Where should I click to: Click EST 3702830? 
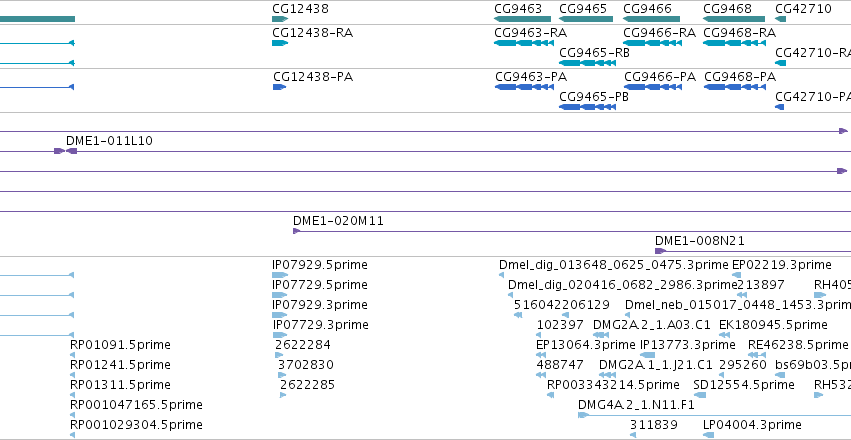click(282, 375)
